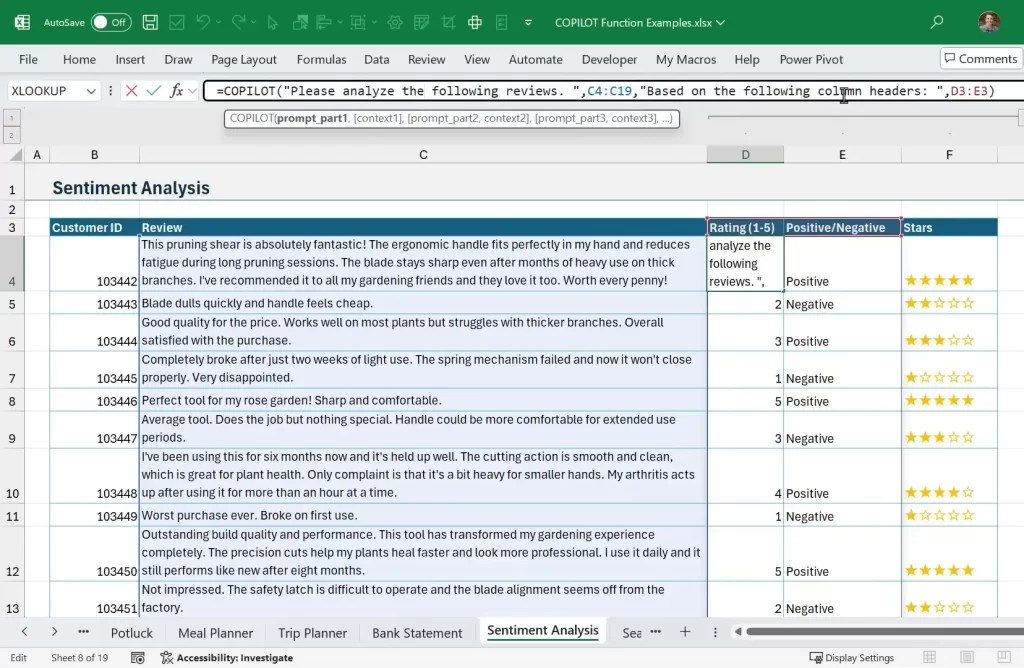Collapse outline to level 1
1024x668 pixels.
click(x=11, y=118)
